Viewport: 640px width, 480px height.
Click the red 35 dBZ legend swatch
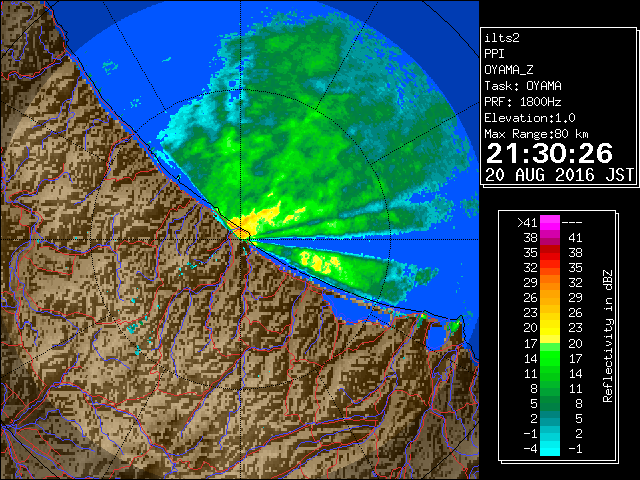click(x=550, y=253)
